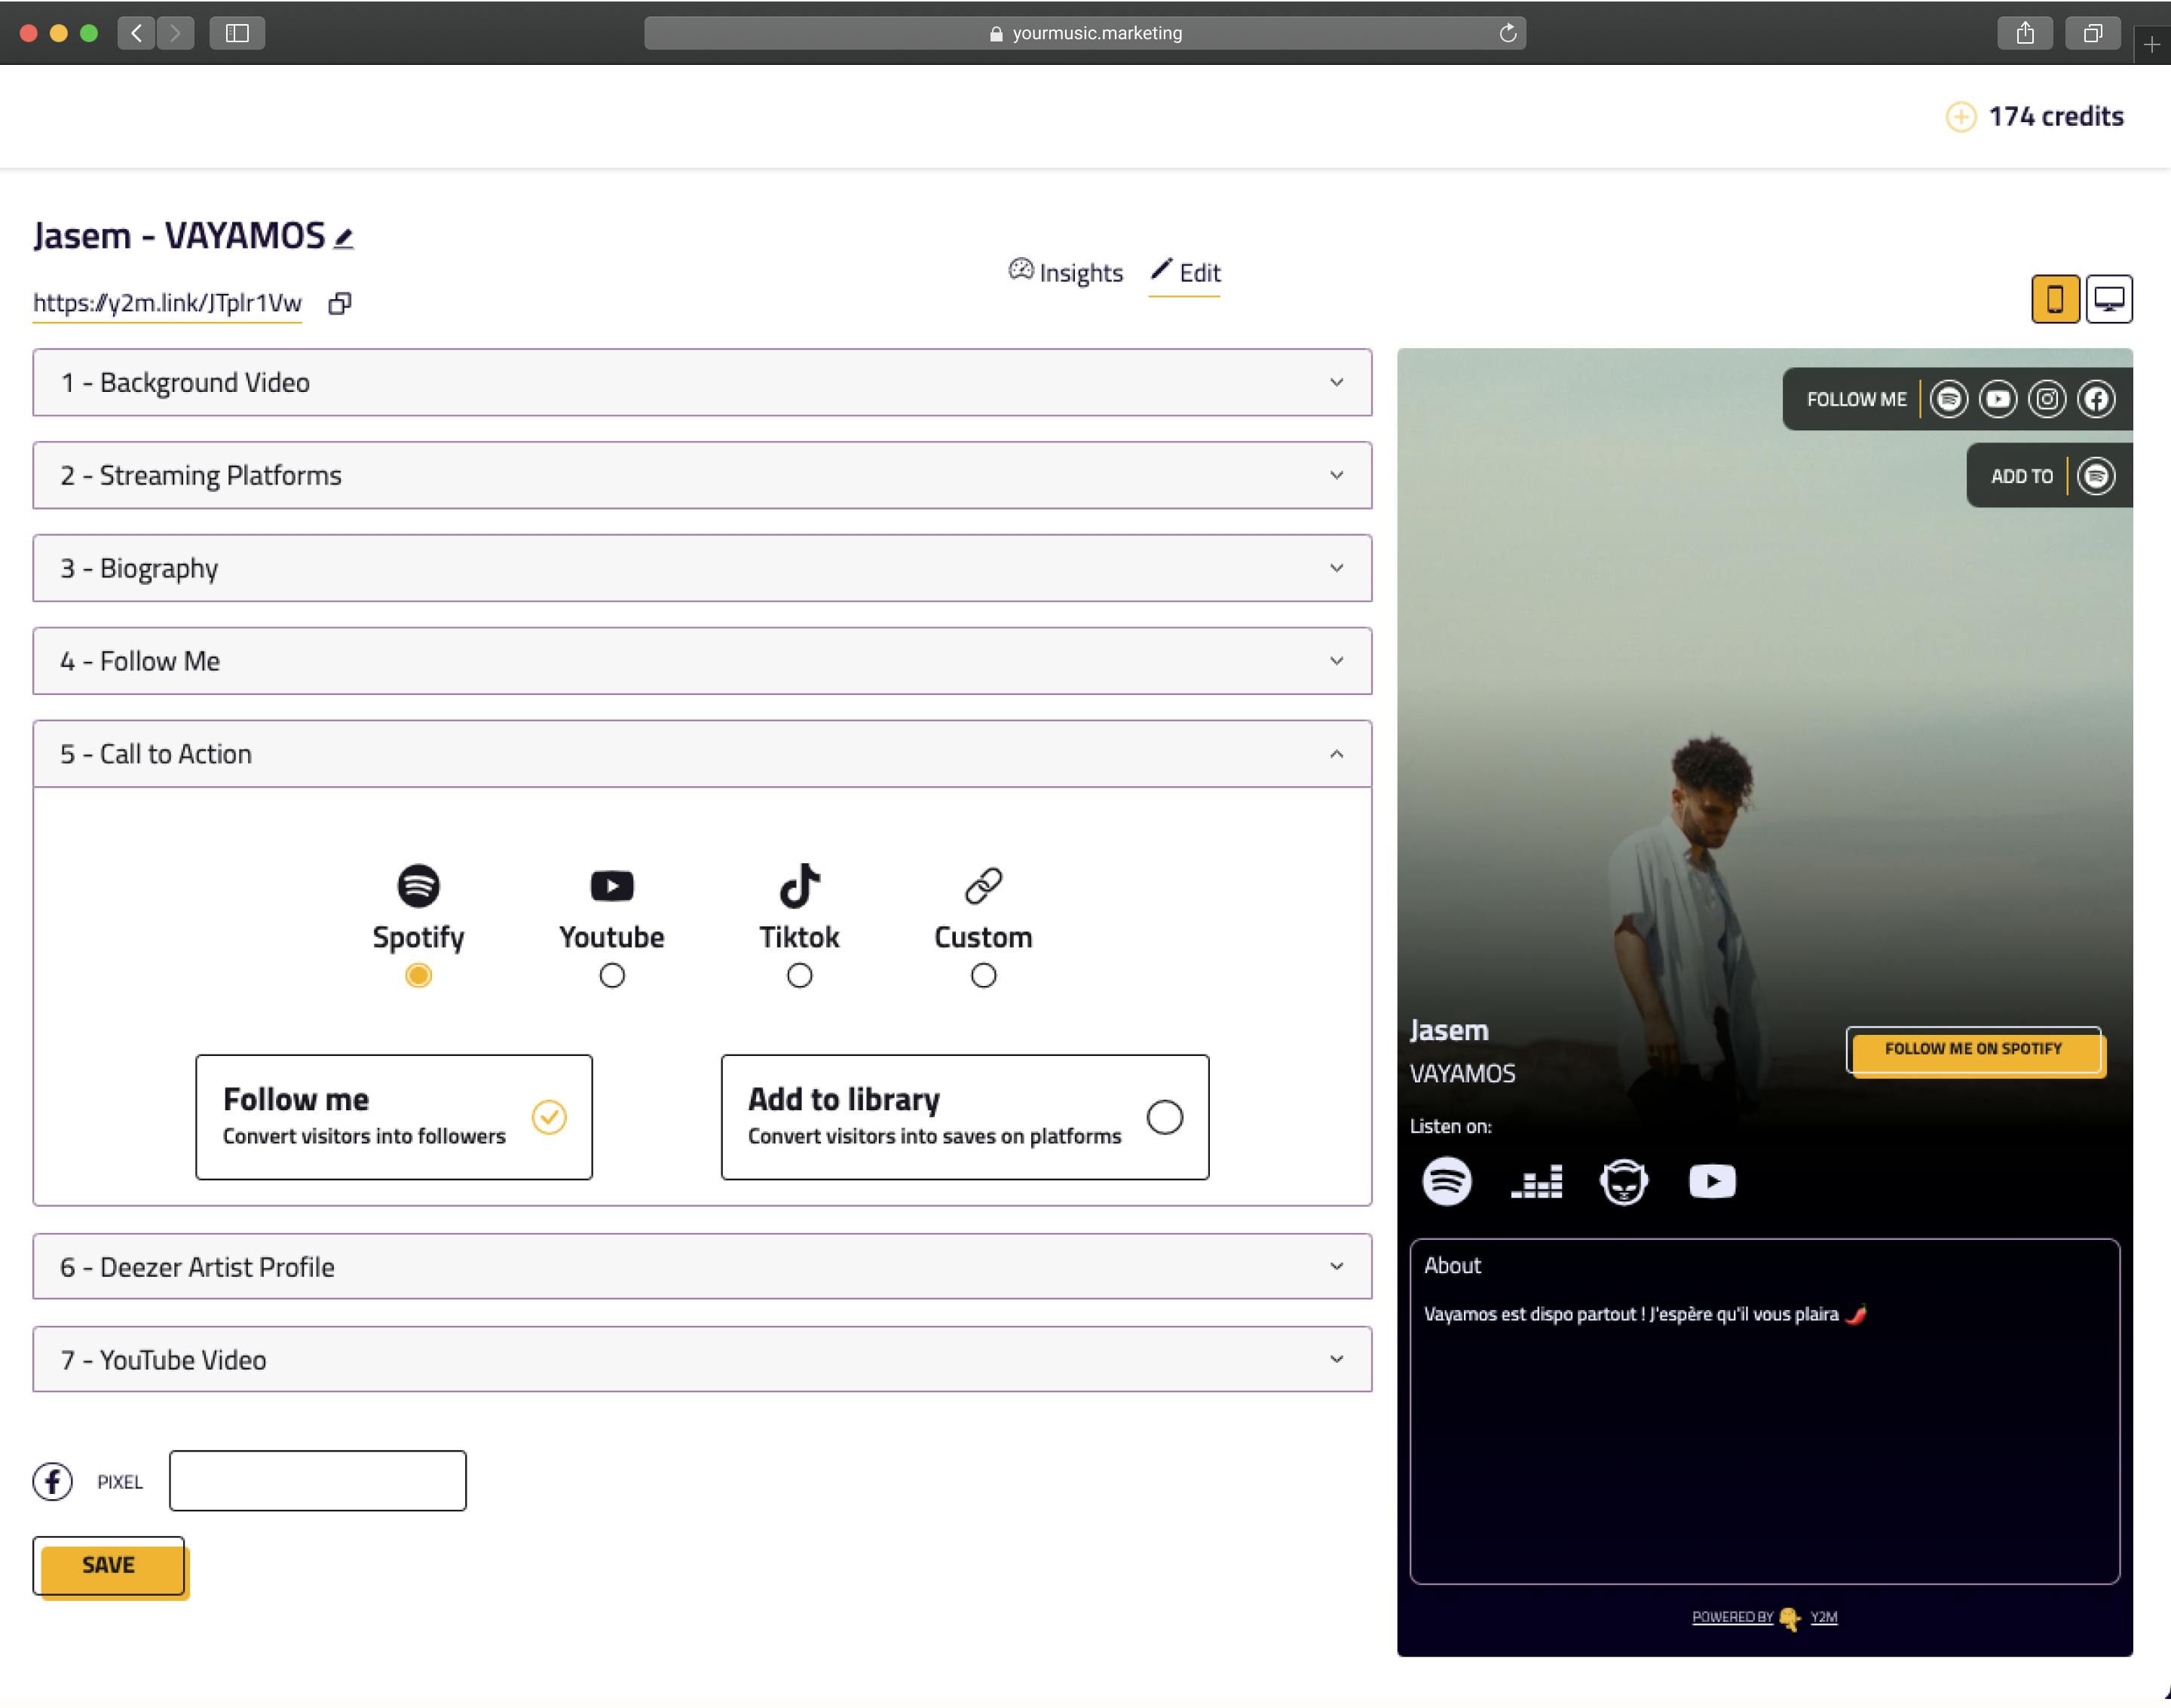This screenshot has width=2171, height=1708.
Task: Collapse the 5 - Call to Action section
Action: (702, 754)
